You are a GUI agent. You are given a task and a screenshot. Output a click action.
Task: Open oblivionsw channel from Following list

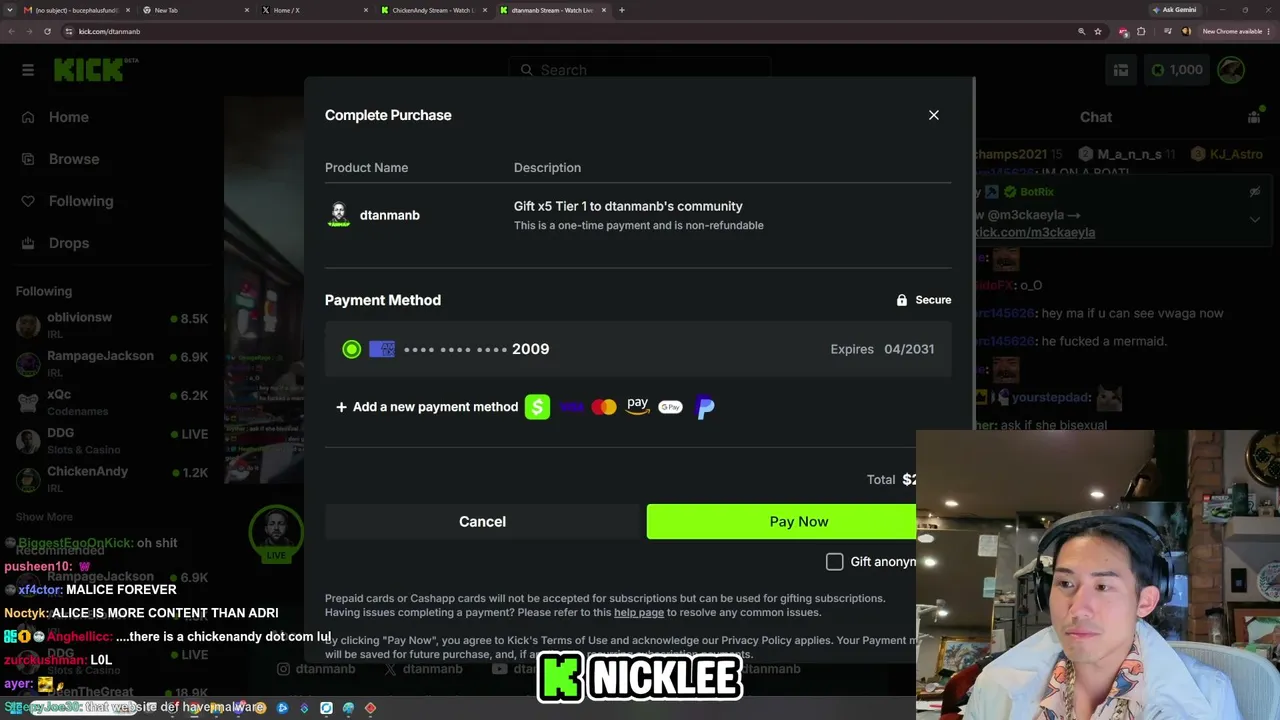click(x=112, y=324)
